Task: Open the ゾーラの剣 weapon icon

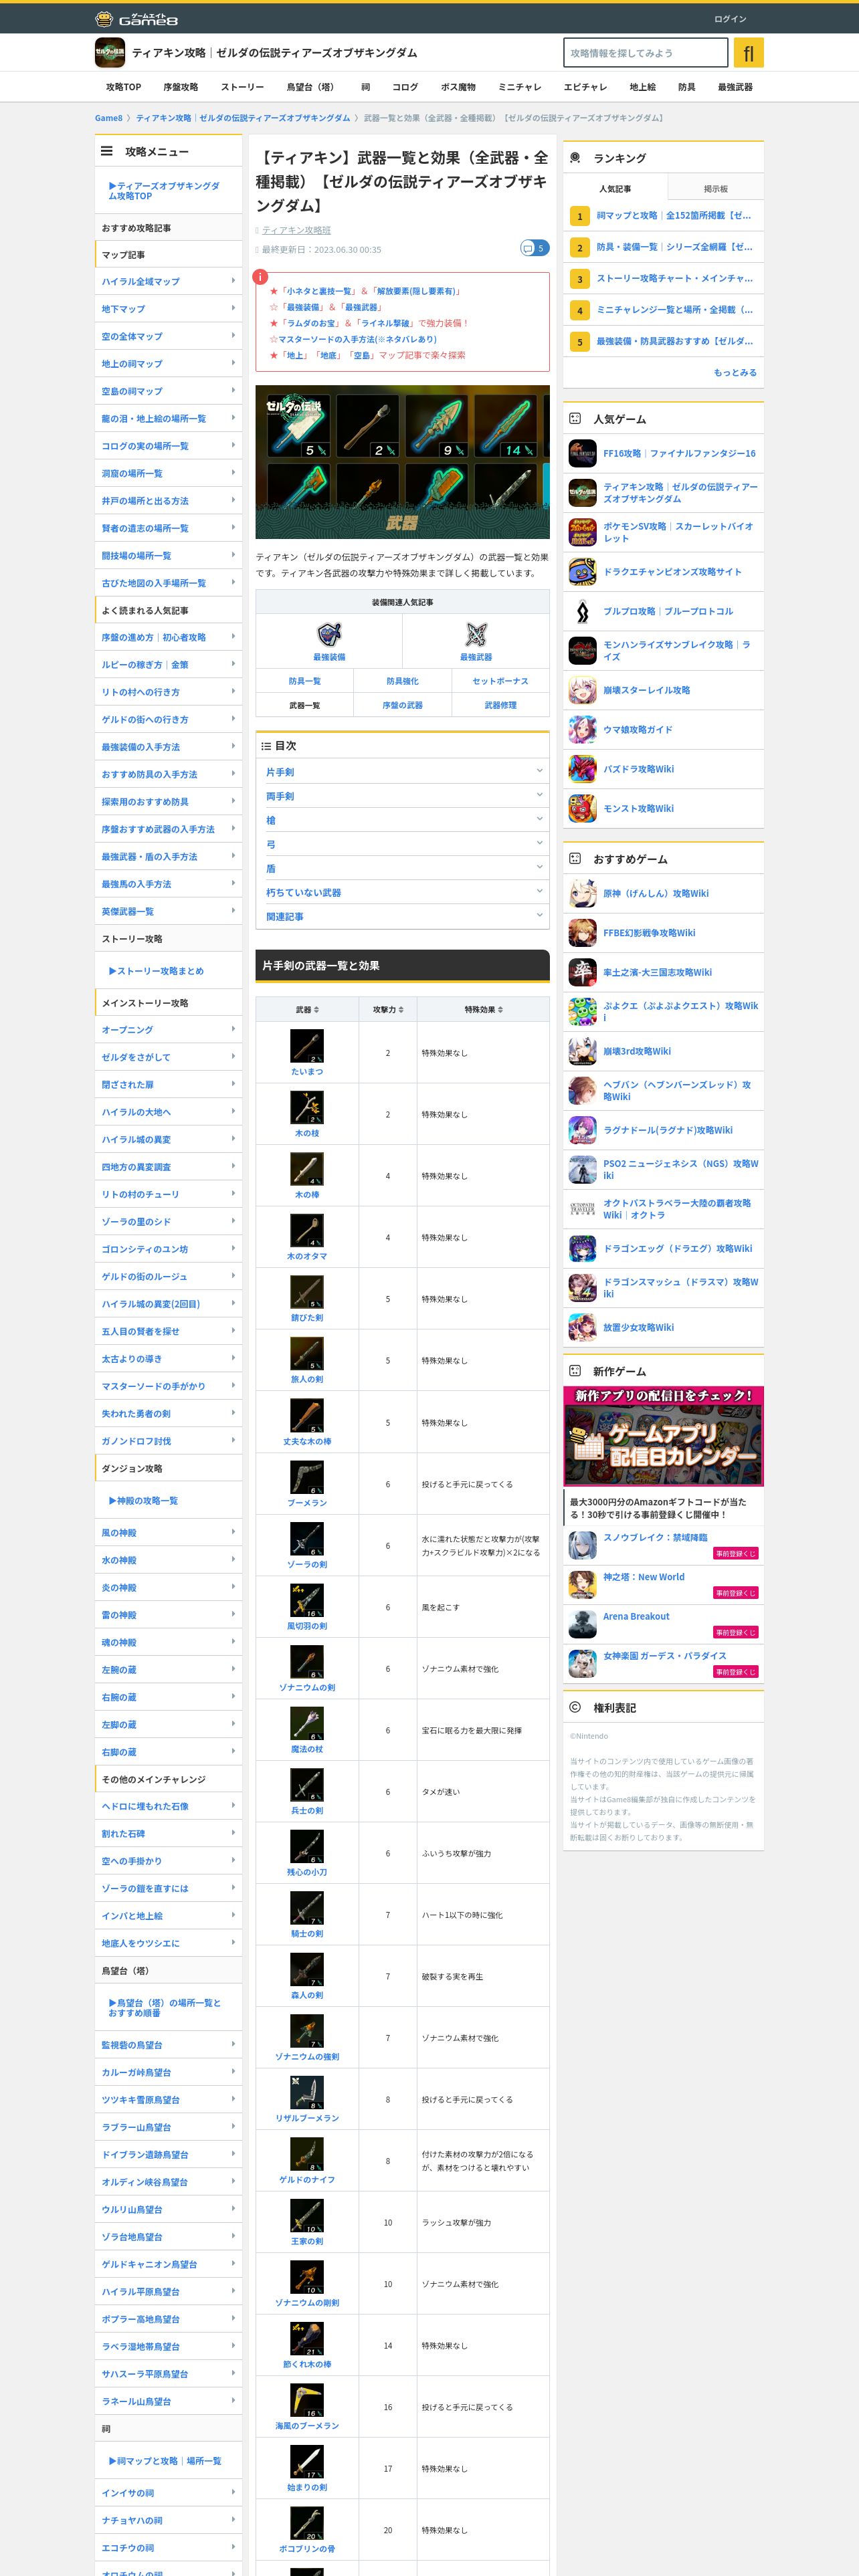Action: click(307, 1539)
